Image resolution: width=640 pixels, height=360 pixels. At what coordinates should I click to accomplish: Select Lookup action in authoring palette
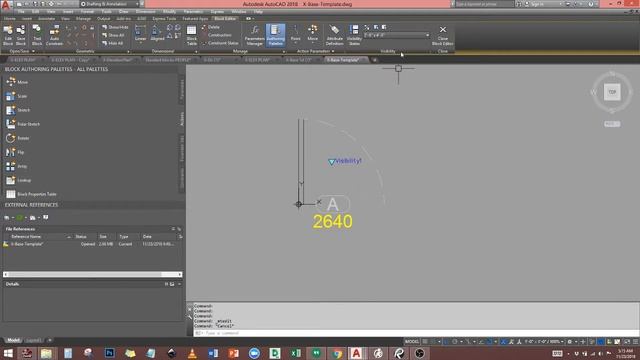coord(18,180)
